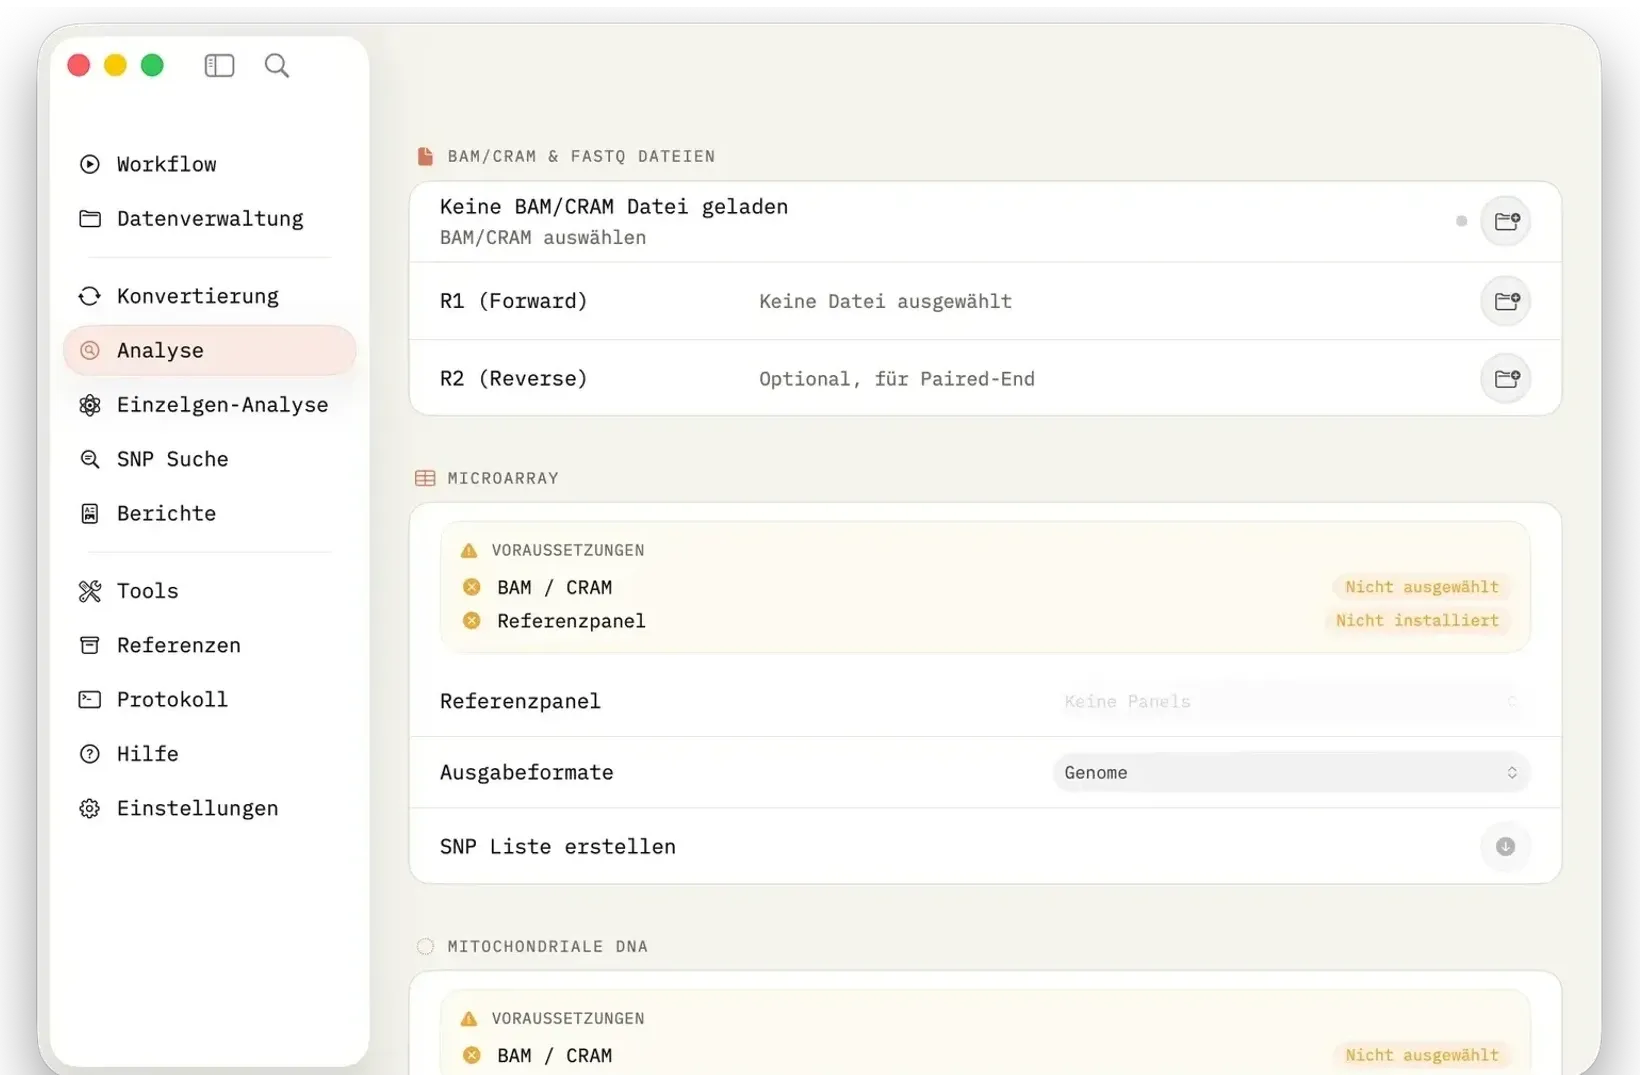Choose R1 (Forward) file folder icon
Viewport: 1640px width, 1075px height.
click(1506, 301)
